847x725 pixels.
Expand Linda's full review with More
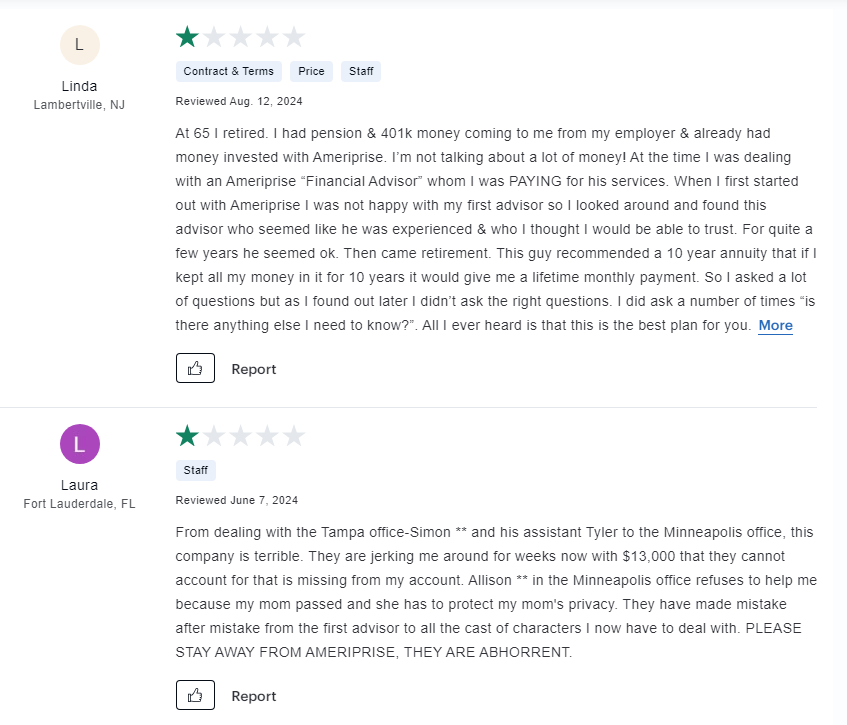coord(775,325)
